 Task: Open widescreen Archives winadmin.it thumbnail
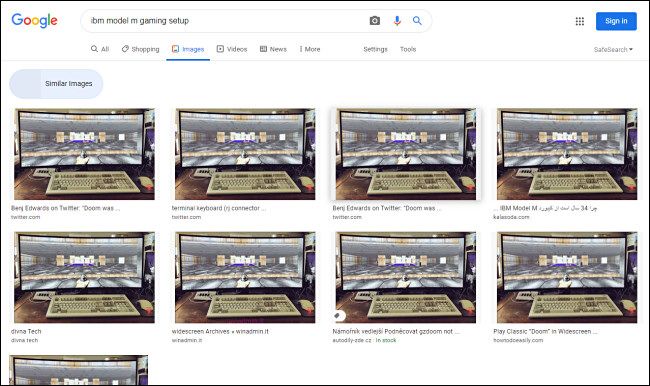click(x=245, y=277)
